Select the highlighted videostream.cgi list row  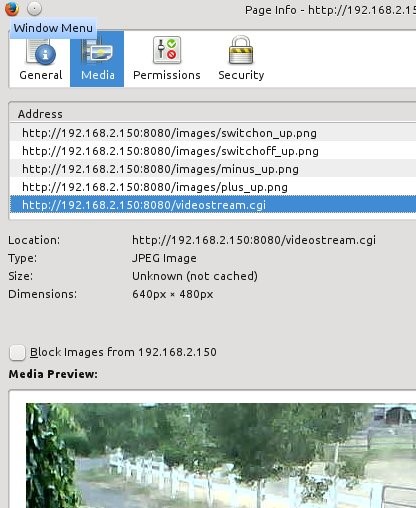coord(213,205)
